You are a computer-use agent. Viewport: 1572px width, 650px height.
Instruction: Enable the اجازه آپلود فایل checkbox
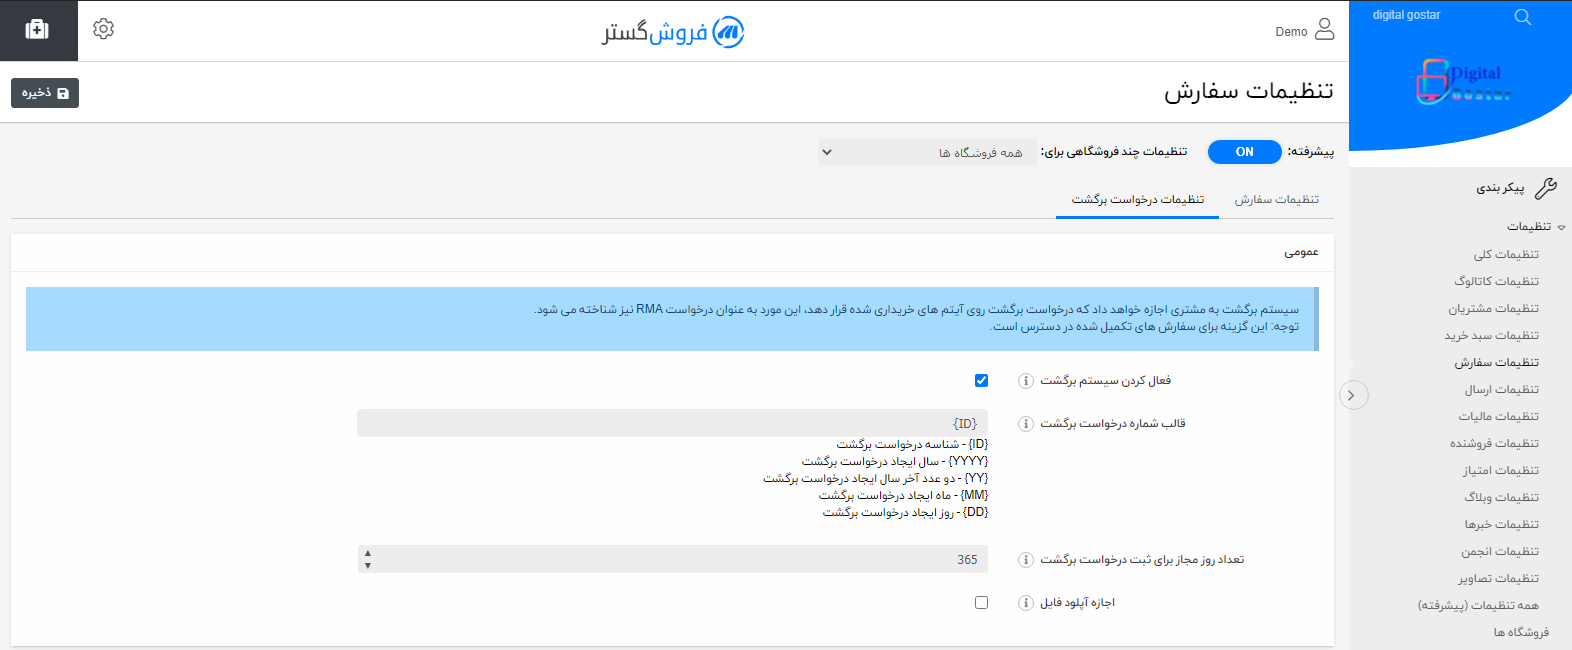[981, 602]
